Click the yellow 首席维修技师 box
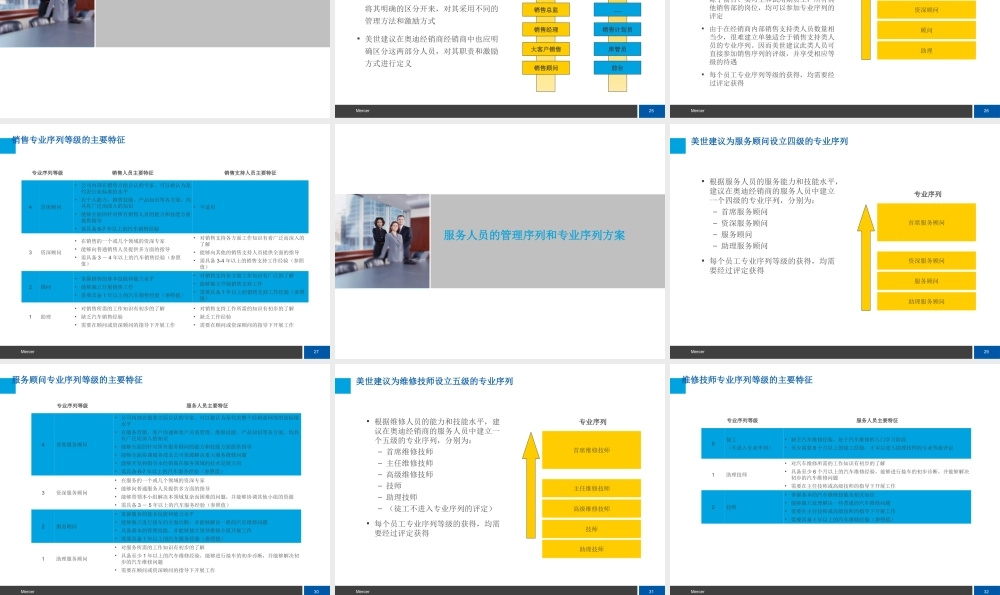The height and width of the screenshot is (595, 1000). point(591,450)
